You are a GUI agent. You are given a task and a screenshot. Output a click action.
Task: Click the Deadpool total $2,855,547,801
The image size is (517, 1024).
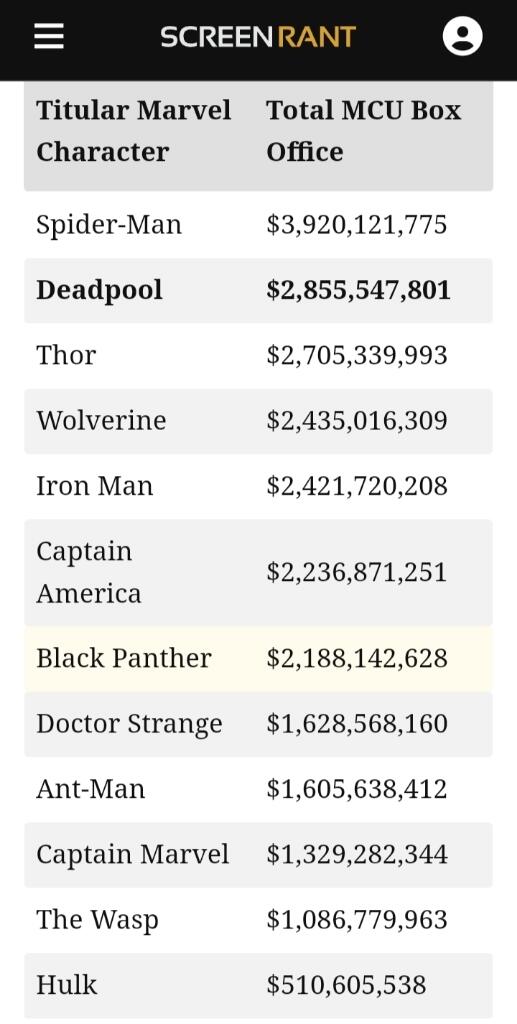pyautogui.click(x=358, y=290)
